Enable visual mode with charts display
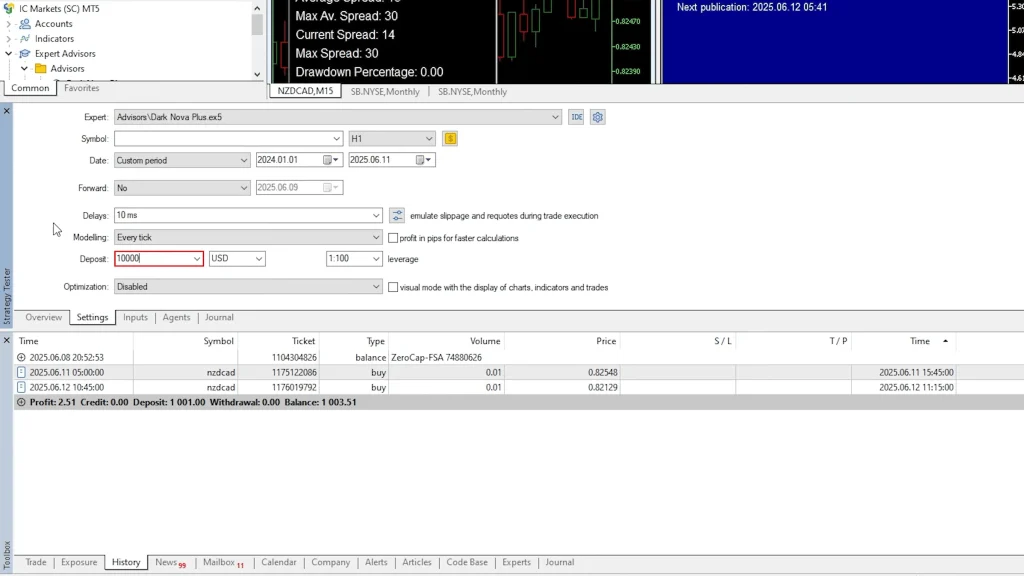 coord(393,287)
